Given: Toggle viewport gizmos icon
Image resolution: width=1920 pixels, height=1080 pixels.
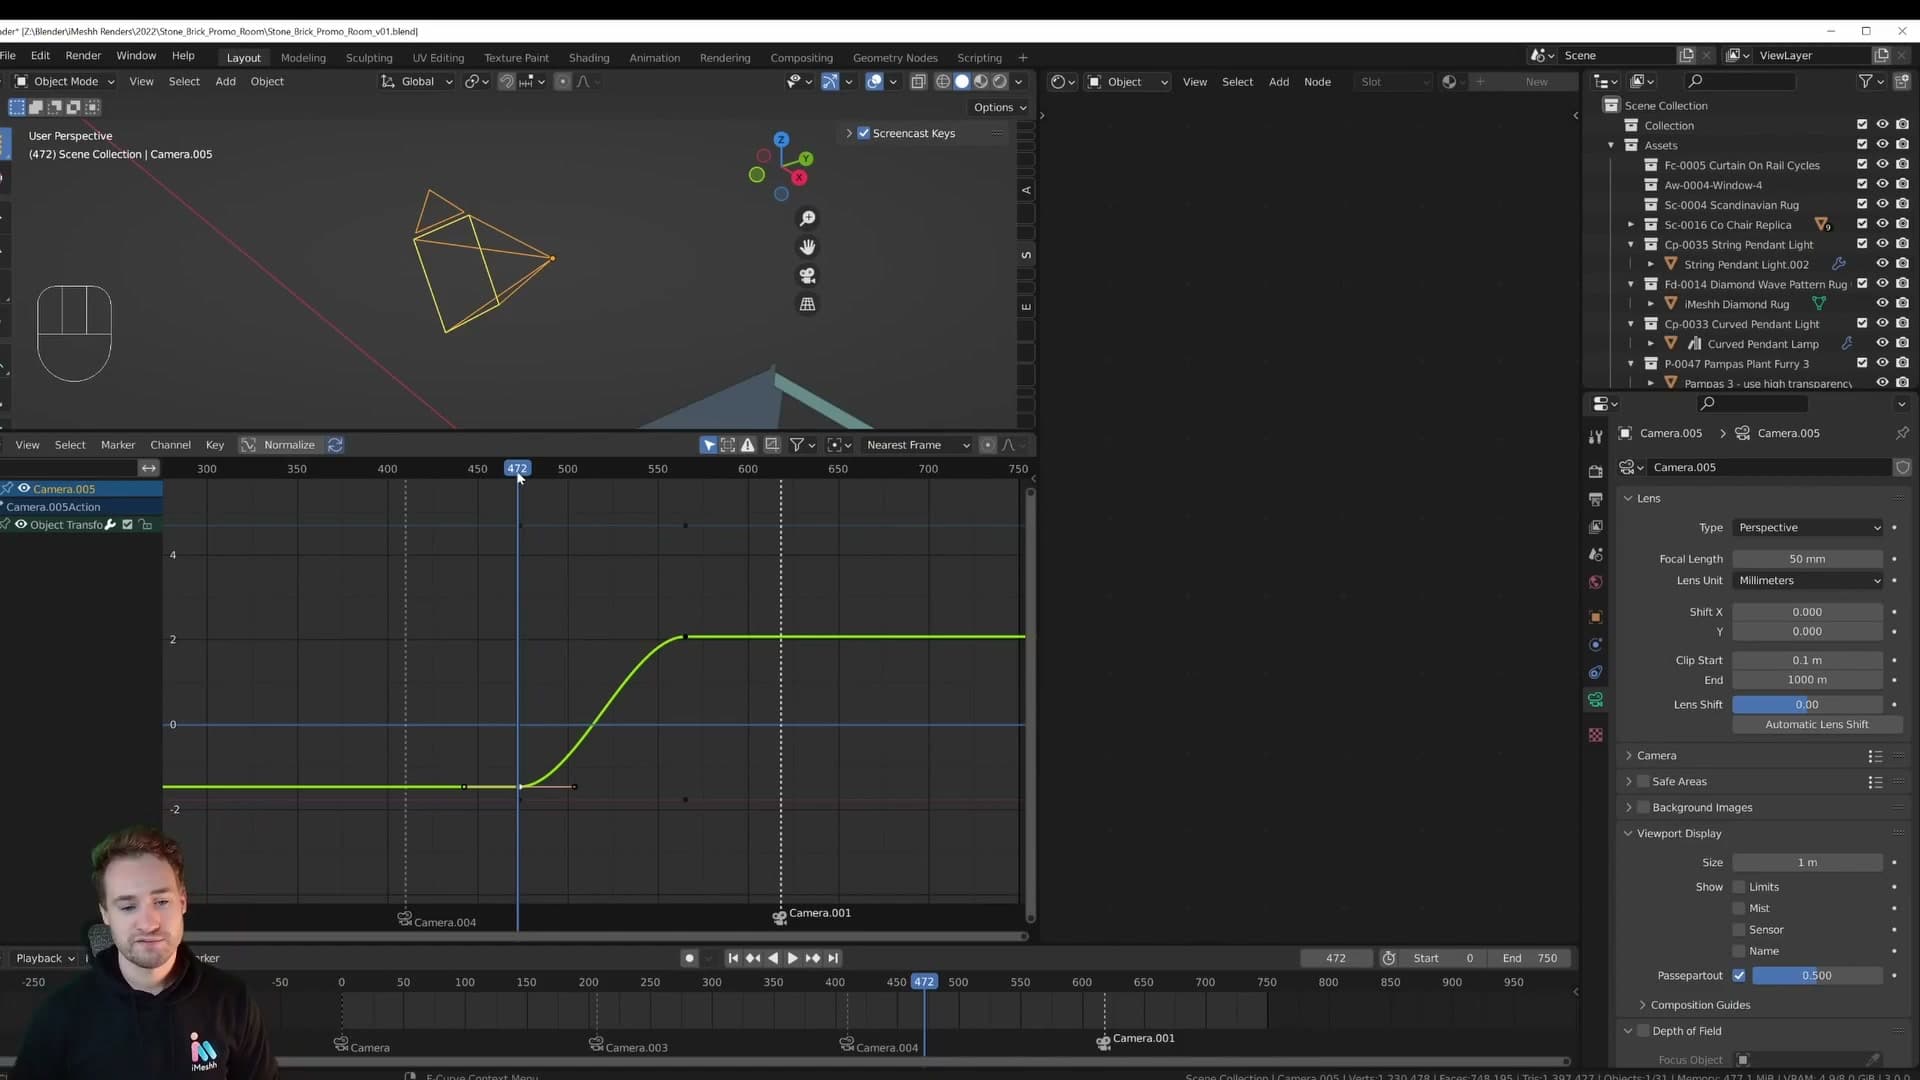Looking at the screenshot, I should (x=829, y=82).
